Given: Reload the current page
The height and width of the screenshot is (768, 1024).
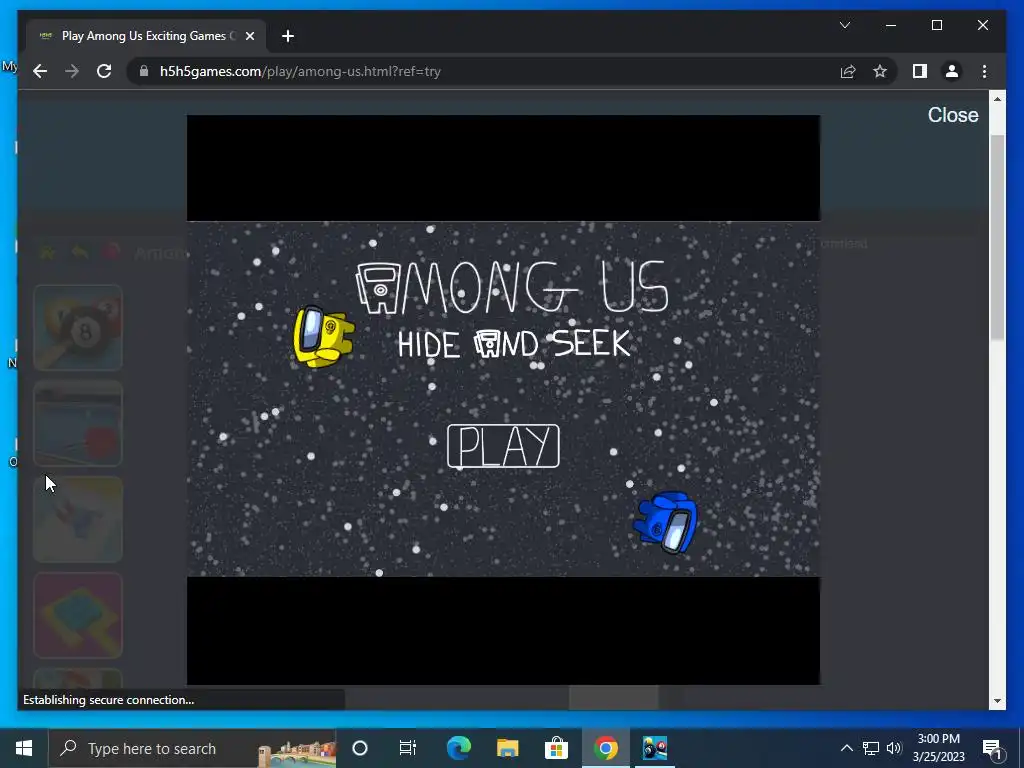Looking at the screenshot, I should pos(104,71).
